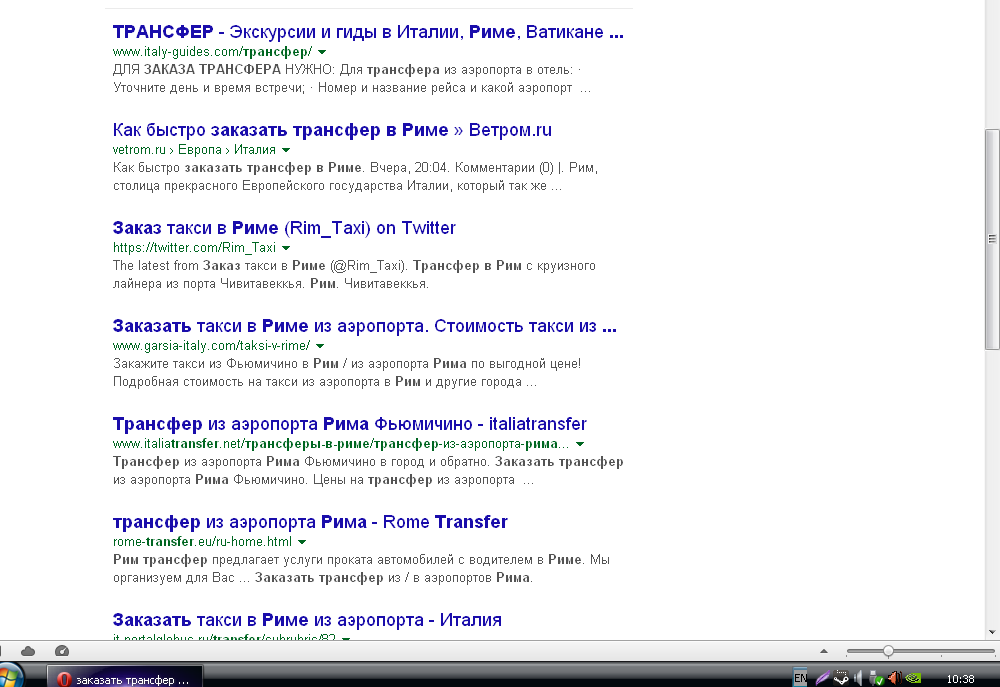Screen dimensions: 1000x687
Task: Switch input language via EN indicator
Action: pos(800,678)
